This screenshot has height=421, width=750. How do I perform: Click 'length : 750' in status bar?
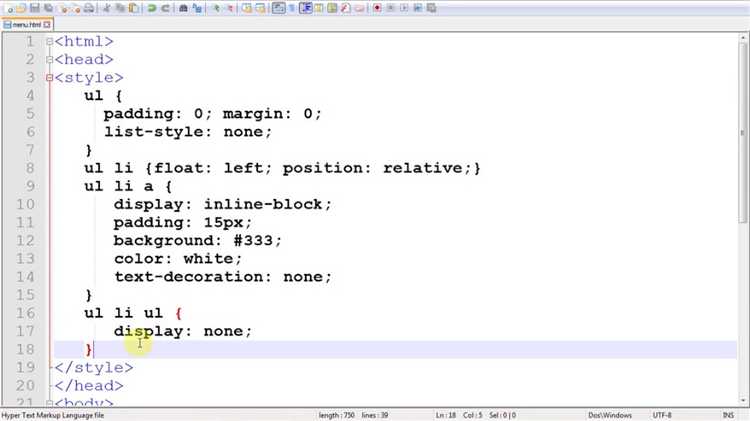336,415
